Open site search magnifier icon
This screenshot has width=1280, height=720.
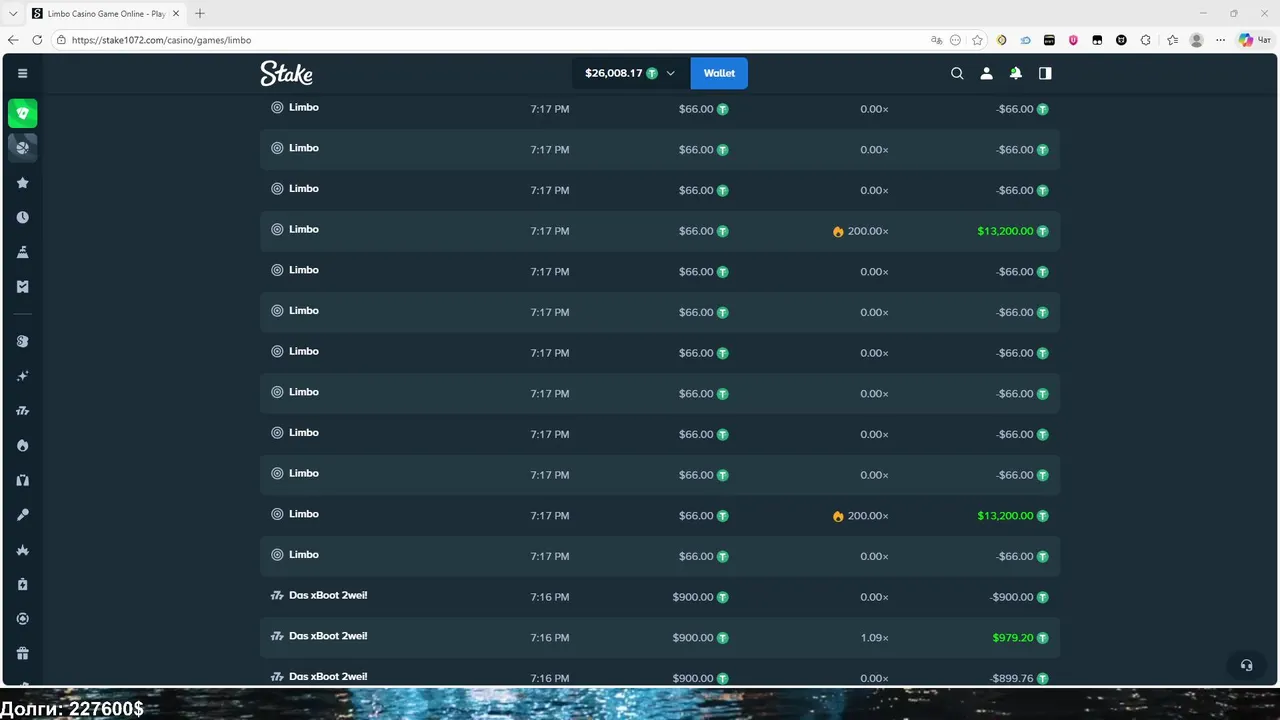pyautogui.click(x=957, y=73)
